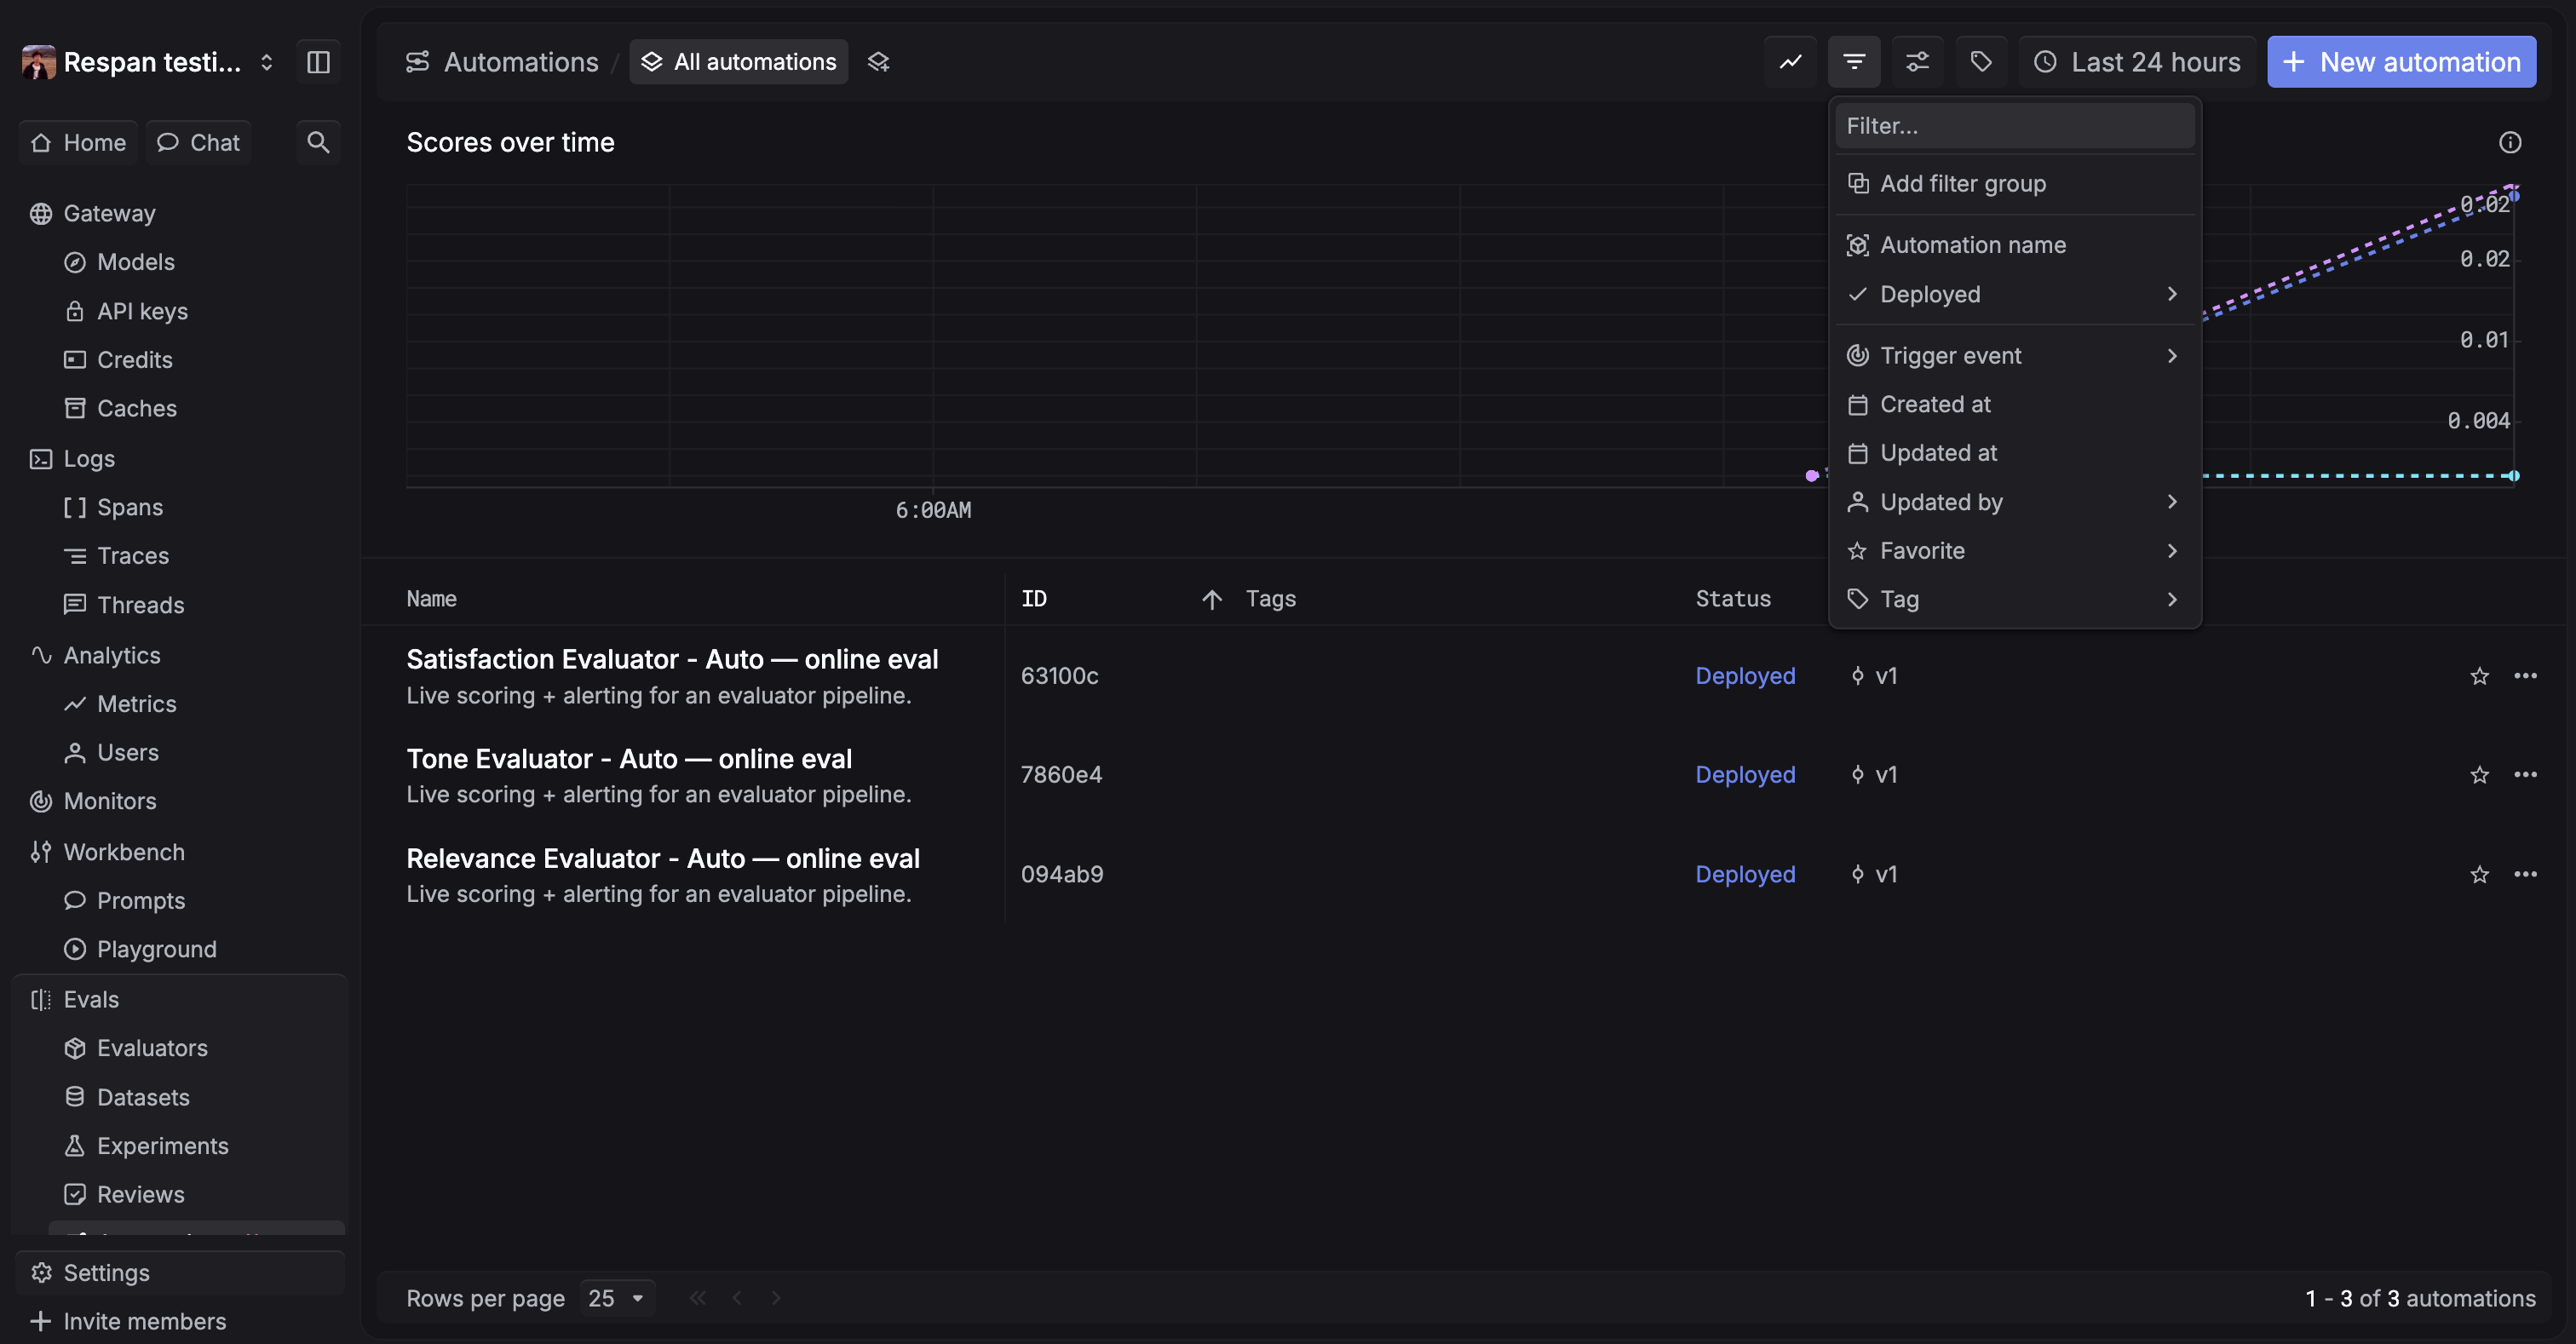
Task: Open Reviews under Evals
Action: (x=140, y=1194)
